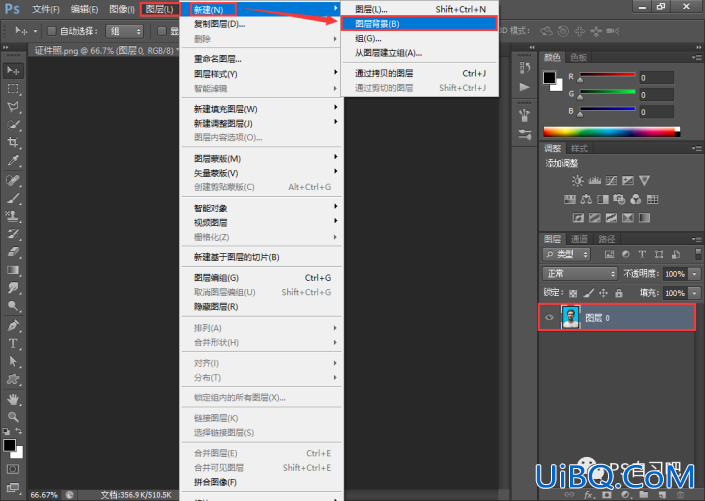The height and width of the screenshot is (501, 705).
Task: Lock layer position with move icon
Action: coord(603,293)
